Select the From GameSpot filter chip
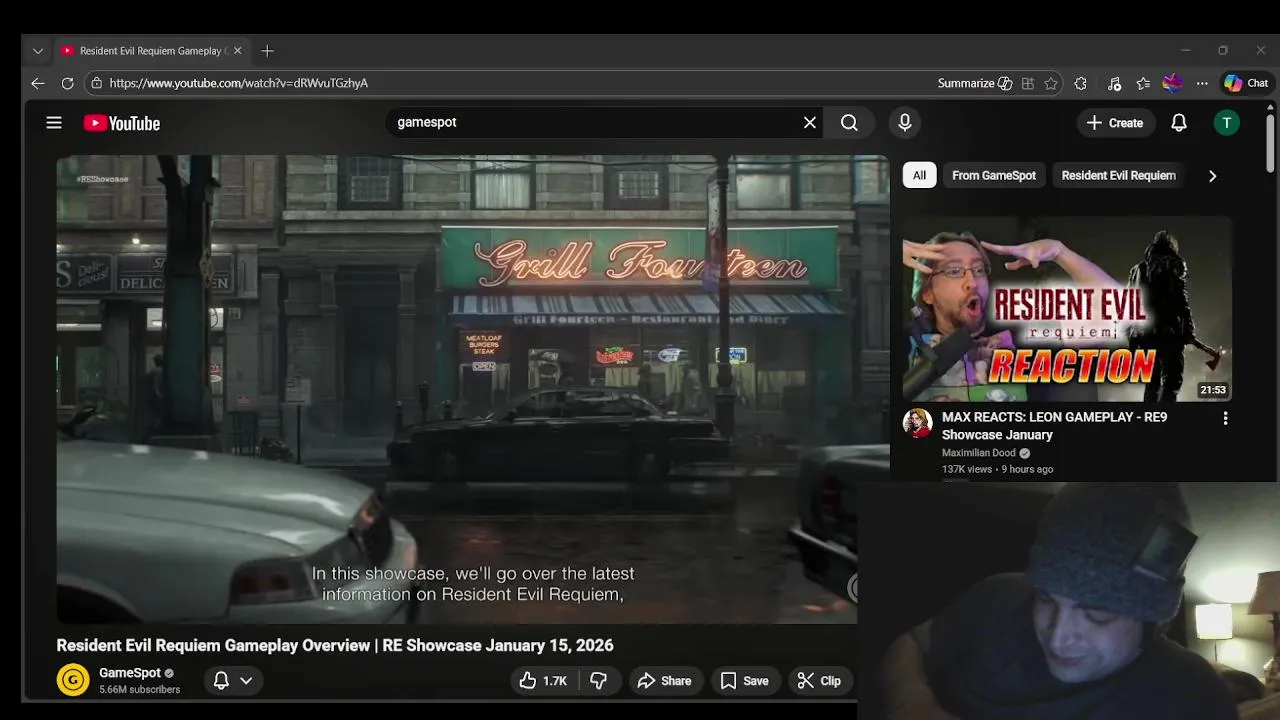This screenshot has width=1280, height=720. click(994, 175)
